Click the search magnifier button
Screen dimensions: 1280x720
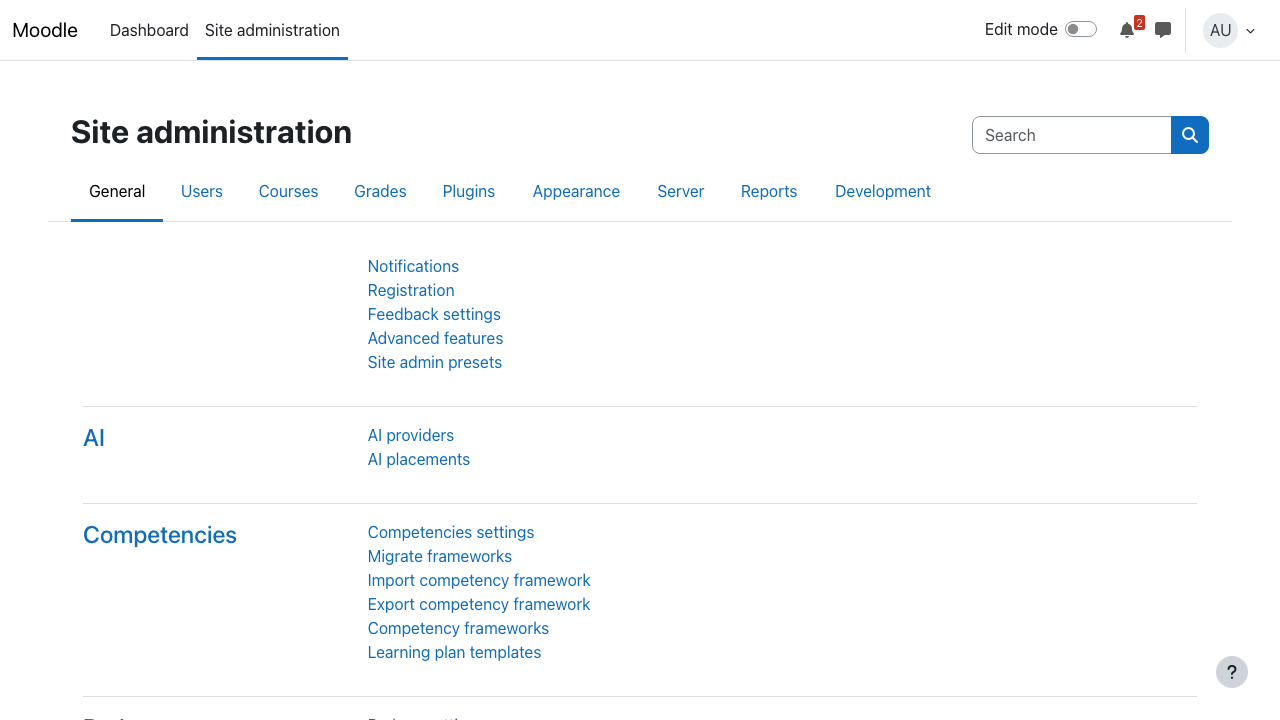point(1190,135)
